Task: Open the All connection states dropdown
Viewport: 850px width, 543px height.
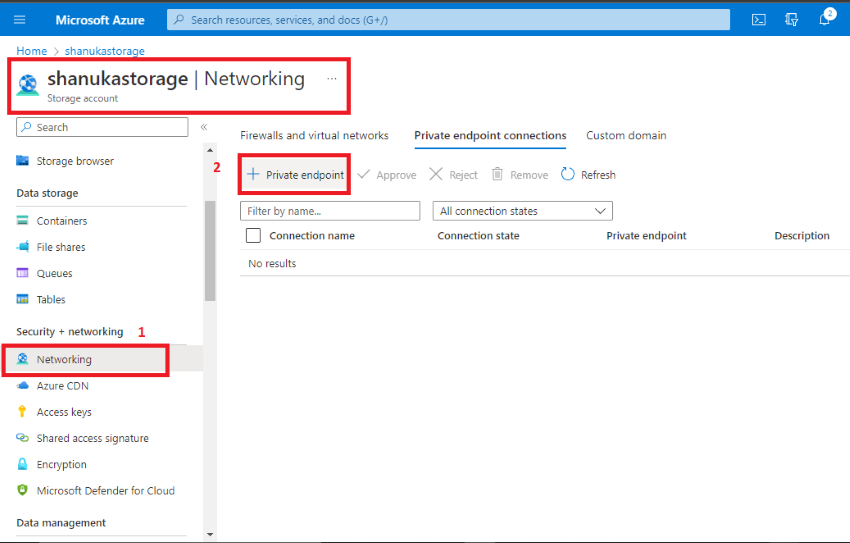Action: [523, 211]
